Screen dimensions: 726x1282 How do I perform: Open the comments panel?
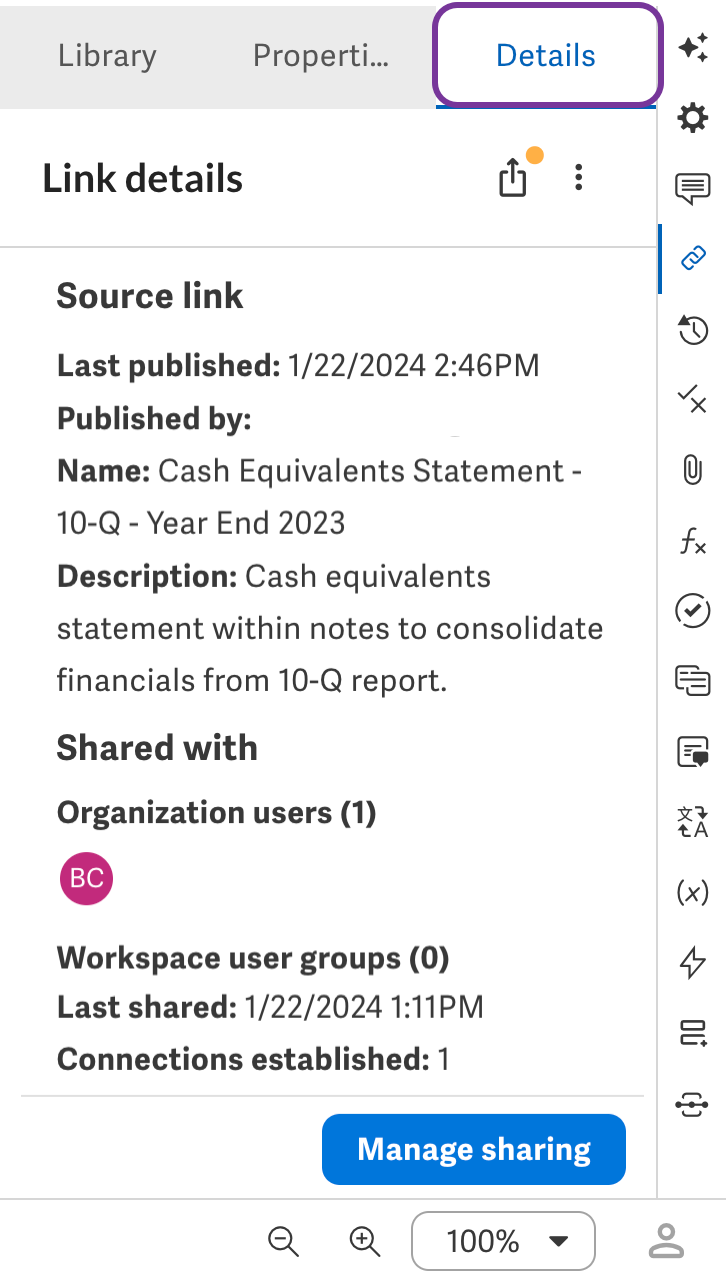[693, 188]
